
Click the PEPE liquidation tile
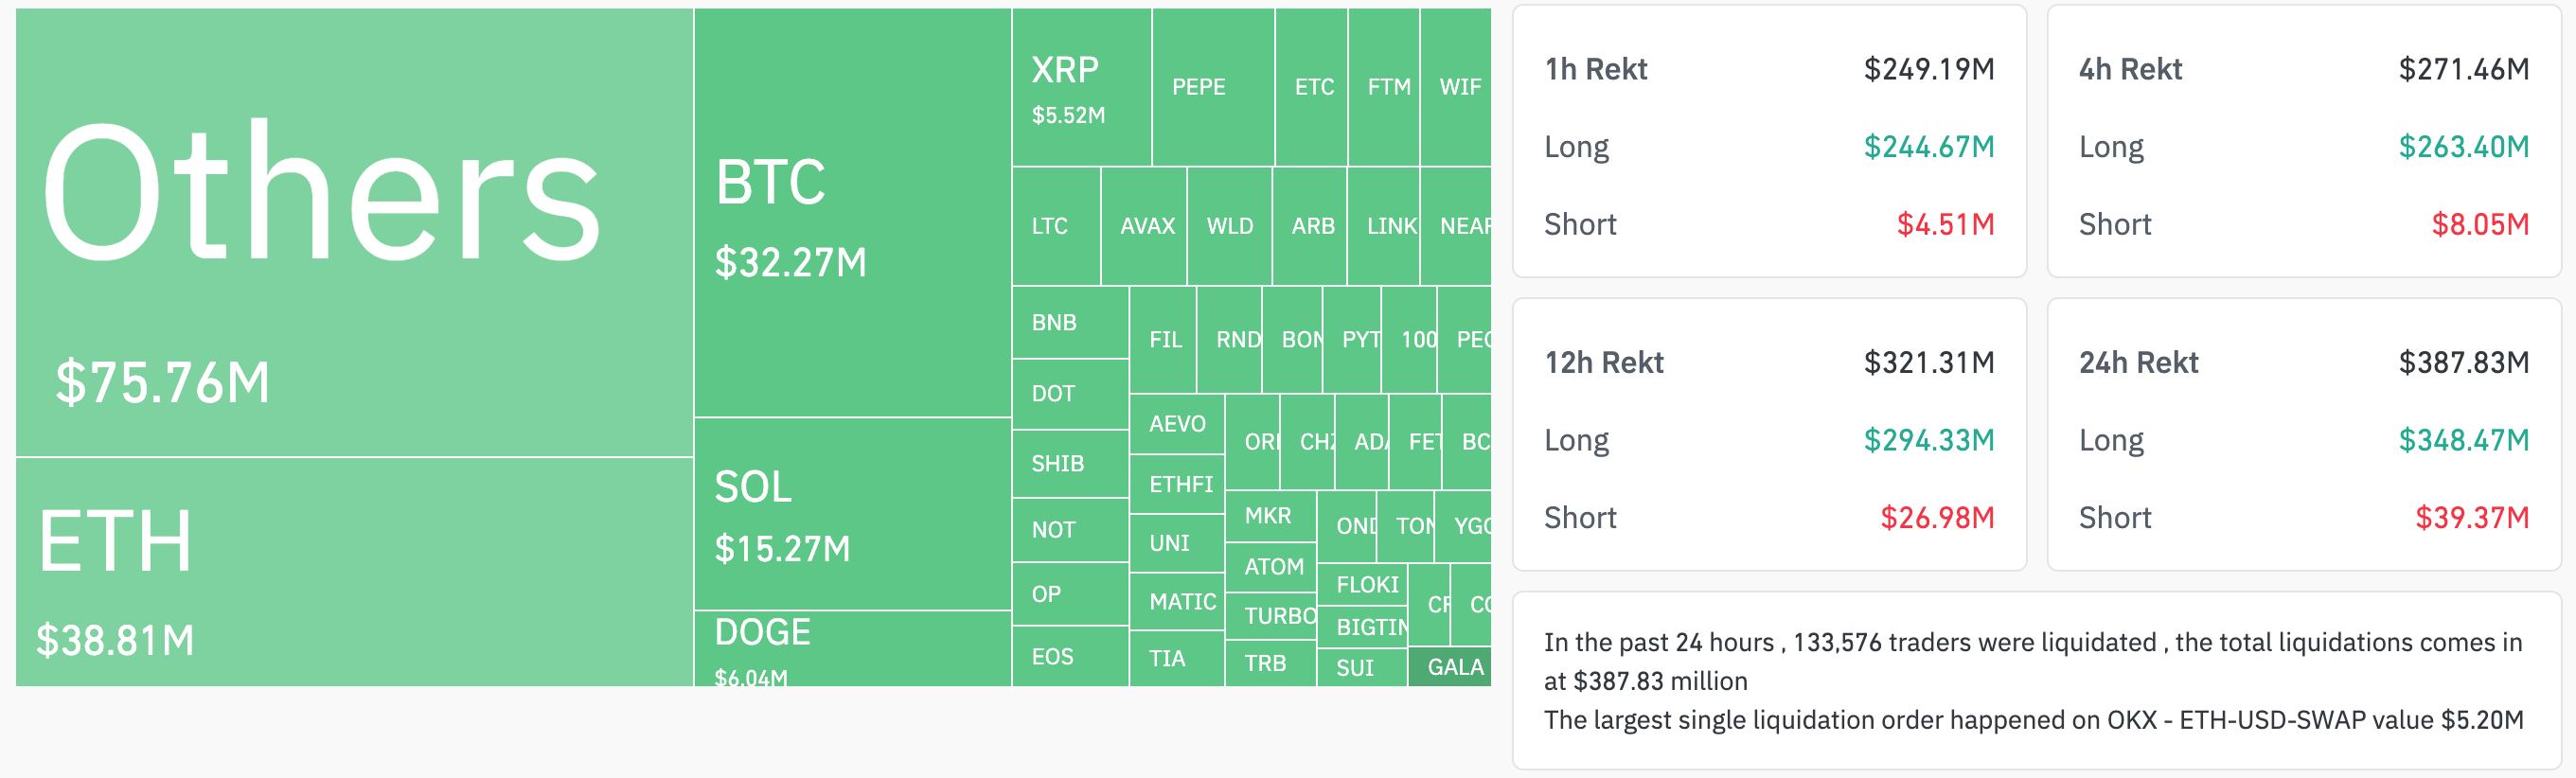coord(1212,88)
